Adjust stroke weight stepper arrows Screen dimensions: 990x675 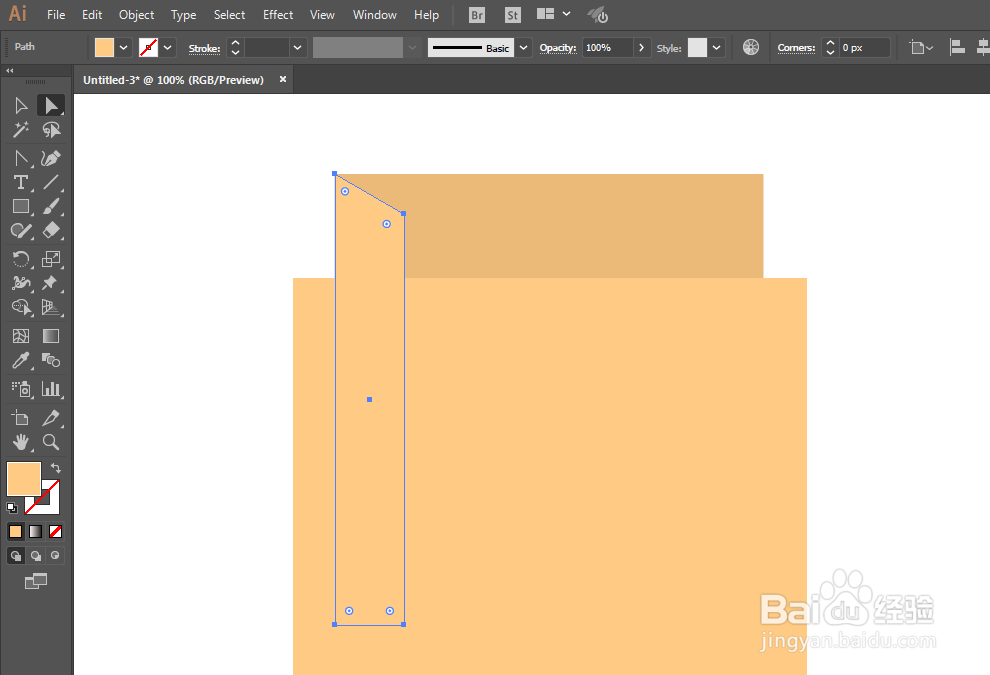[x=235, y=47]
